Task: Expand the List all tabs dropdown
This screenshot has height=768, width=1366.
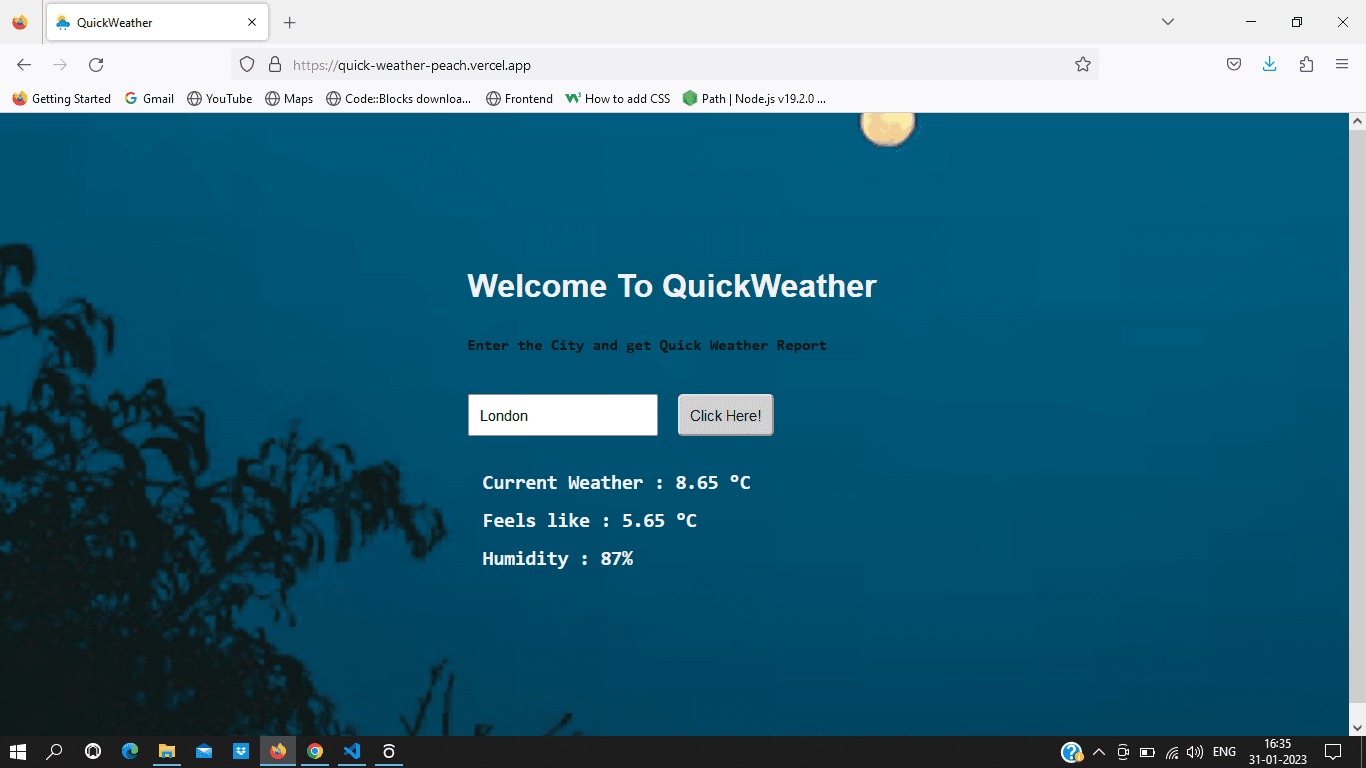Action: click(1167, 22)
